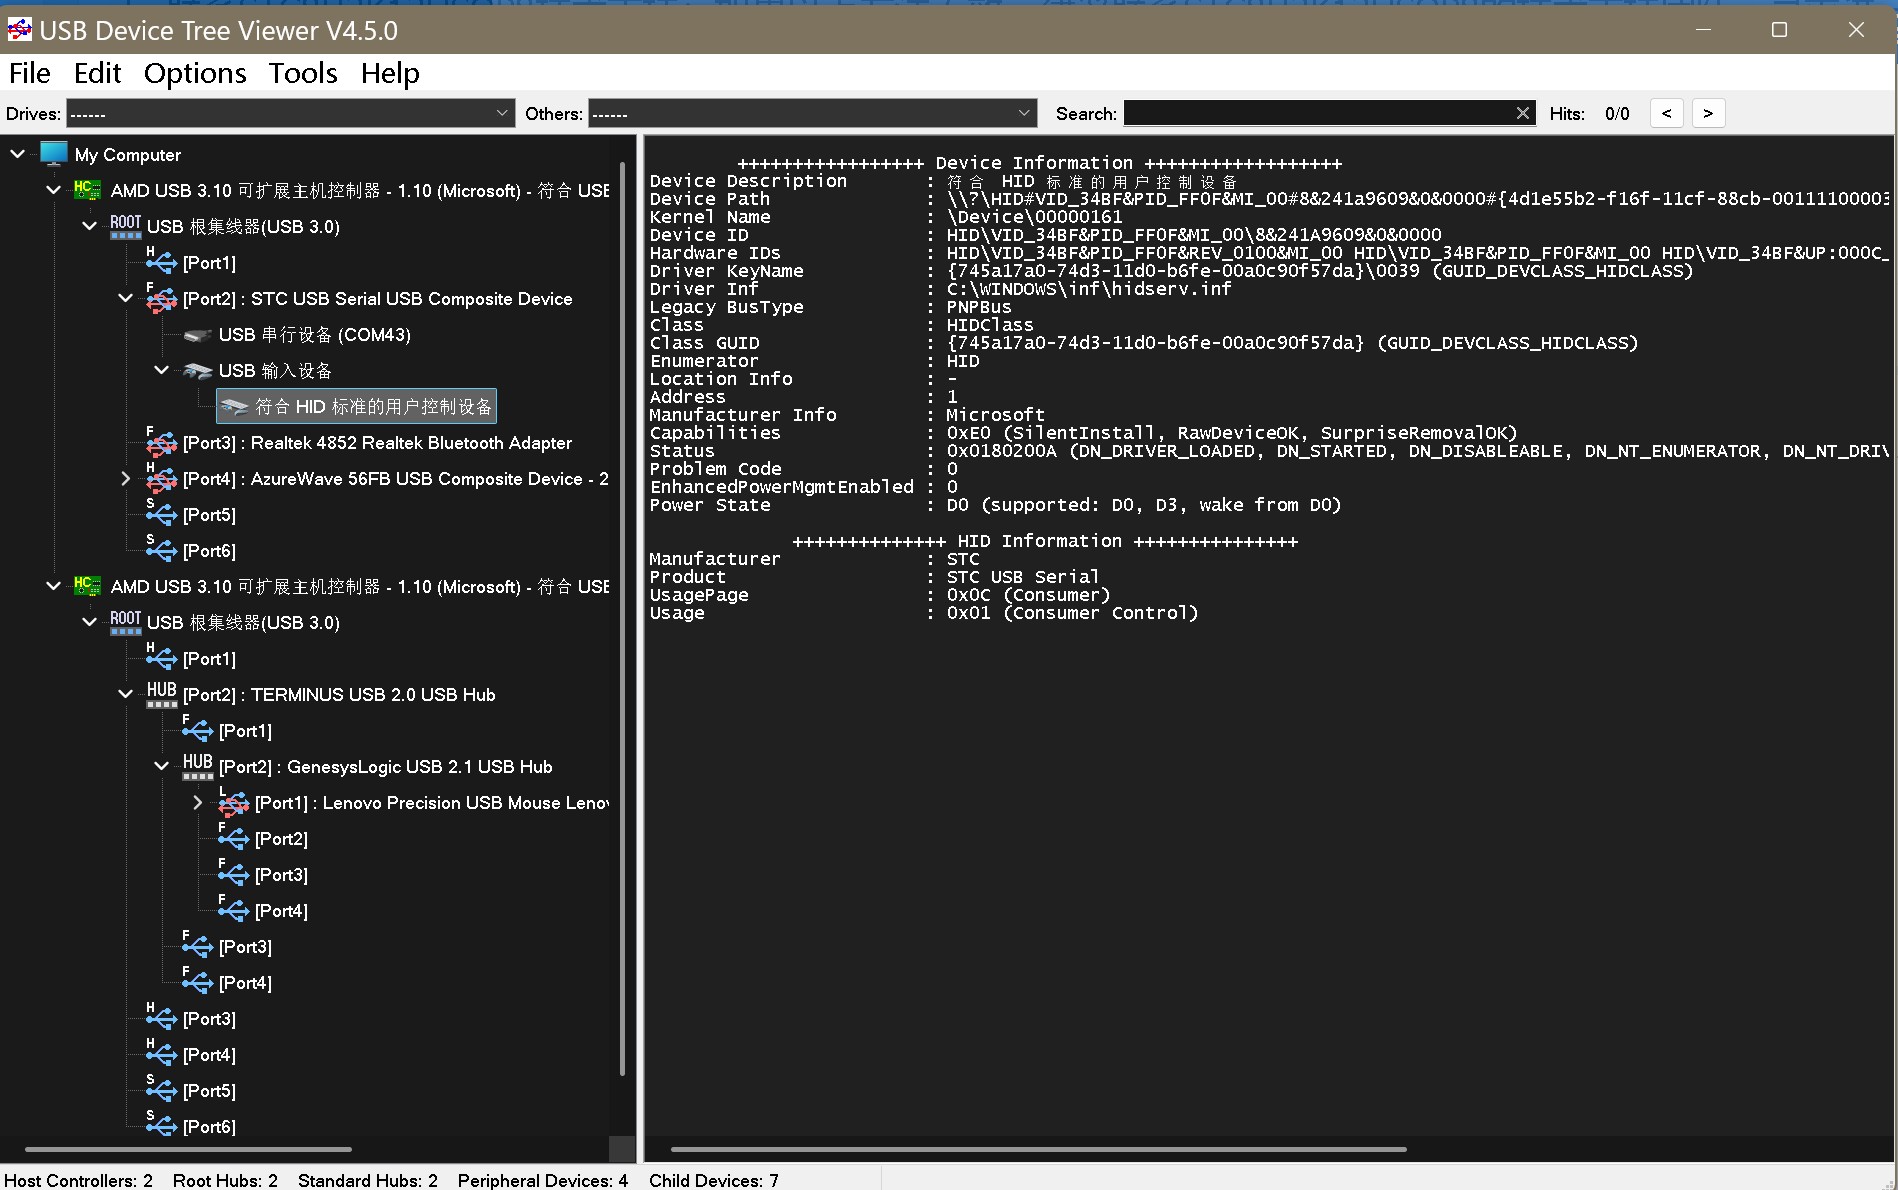This screenshot has width=1898, height=1190.
Task: Collapse the USB 输入设备 node
Action: click(162, 370)
